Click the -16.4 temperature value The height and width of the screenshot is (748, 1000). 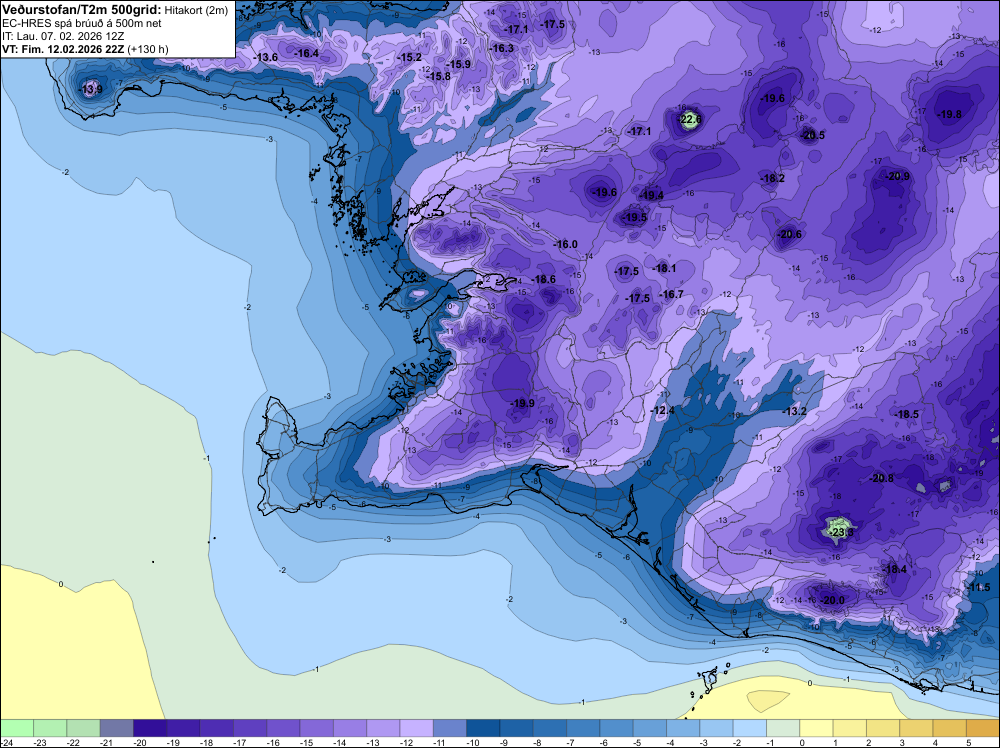[x=306, y=54]
